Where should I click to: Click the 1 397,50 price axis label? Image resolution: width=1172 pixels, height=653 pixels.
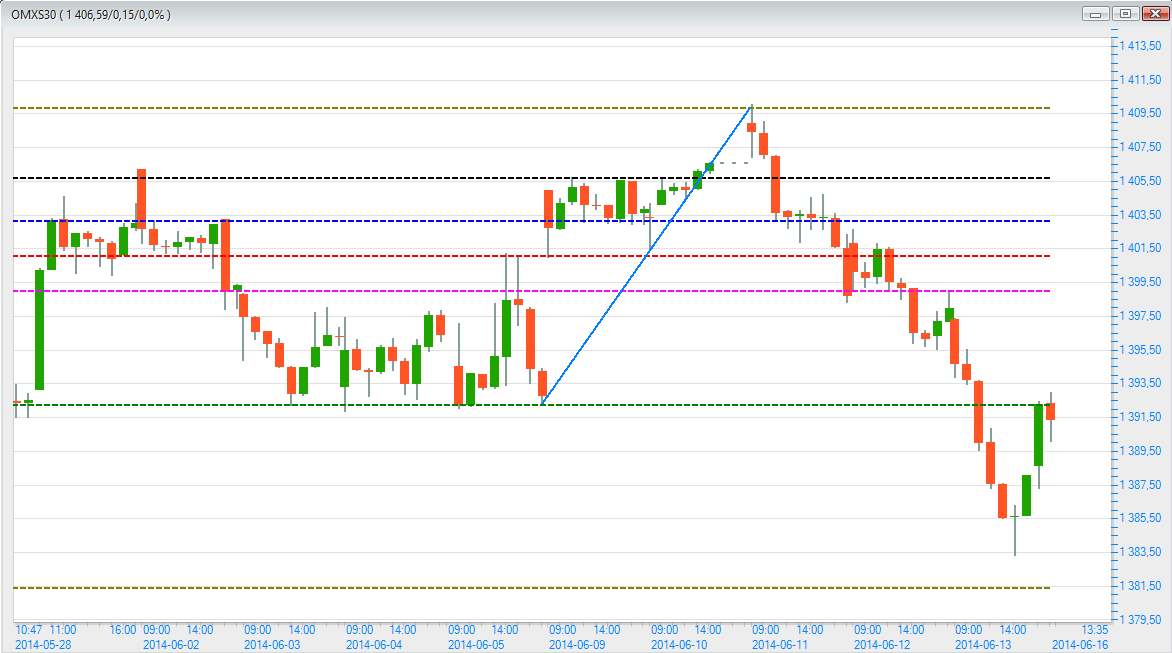pos(1140,316)
